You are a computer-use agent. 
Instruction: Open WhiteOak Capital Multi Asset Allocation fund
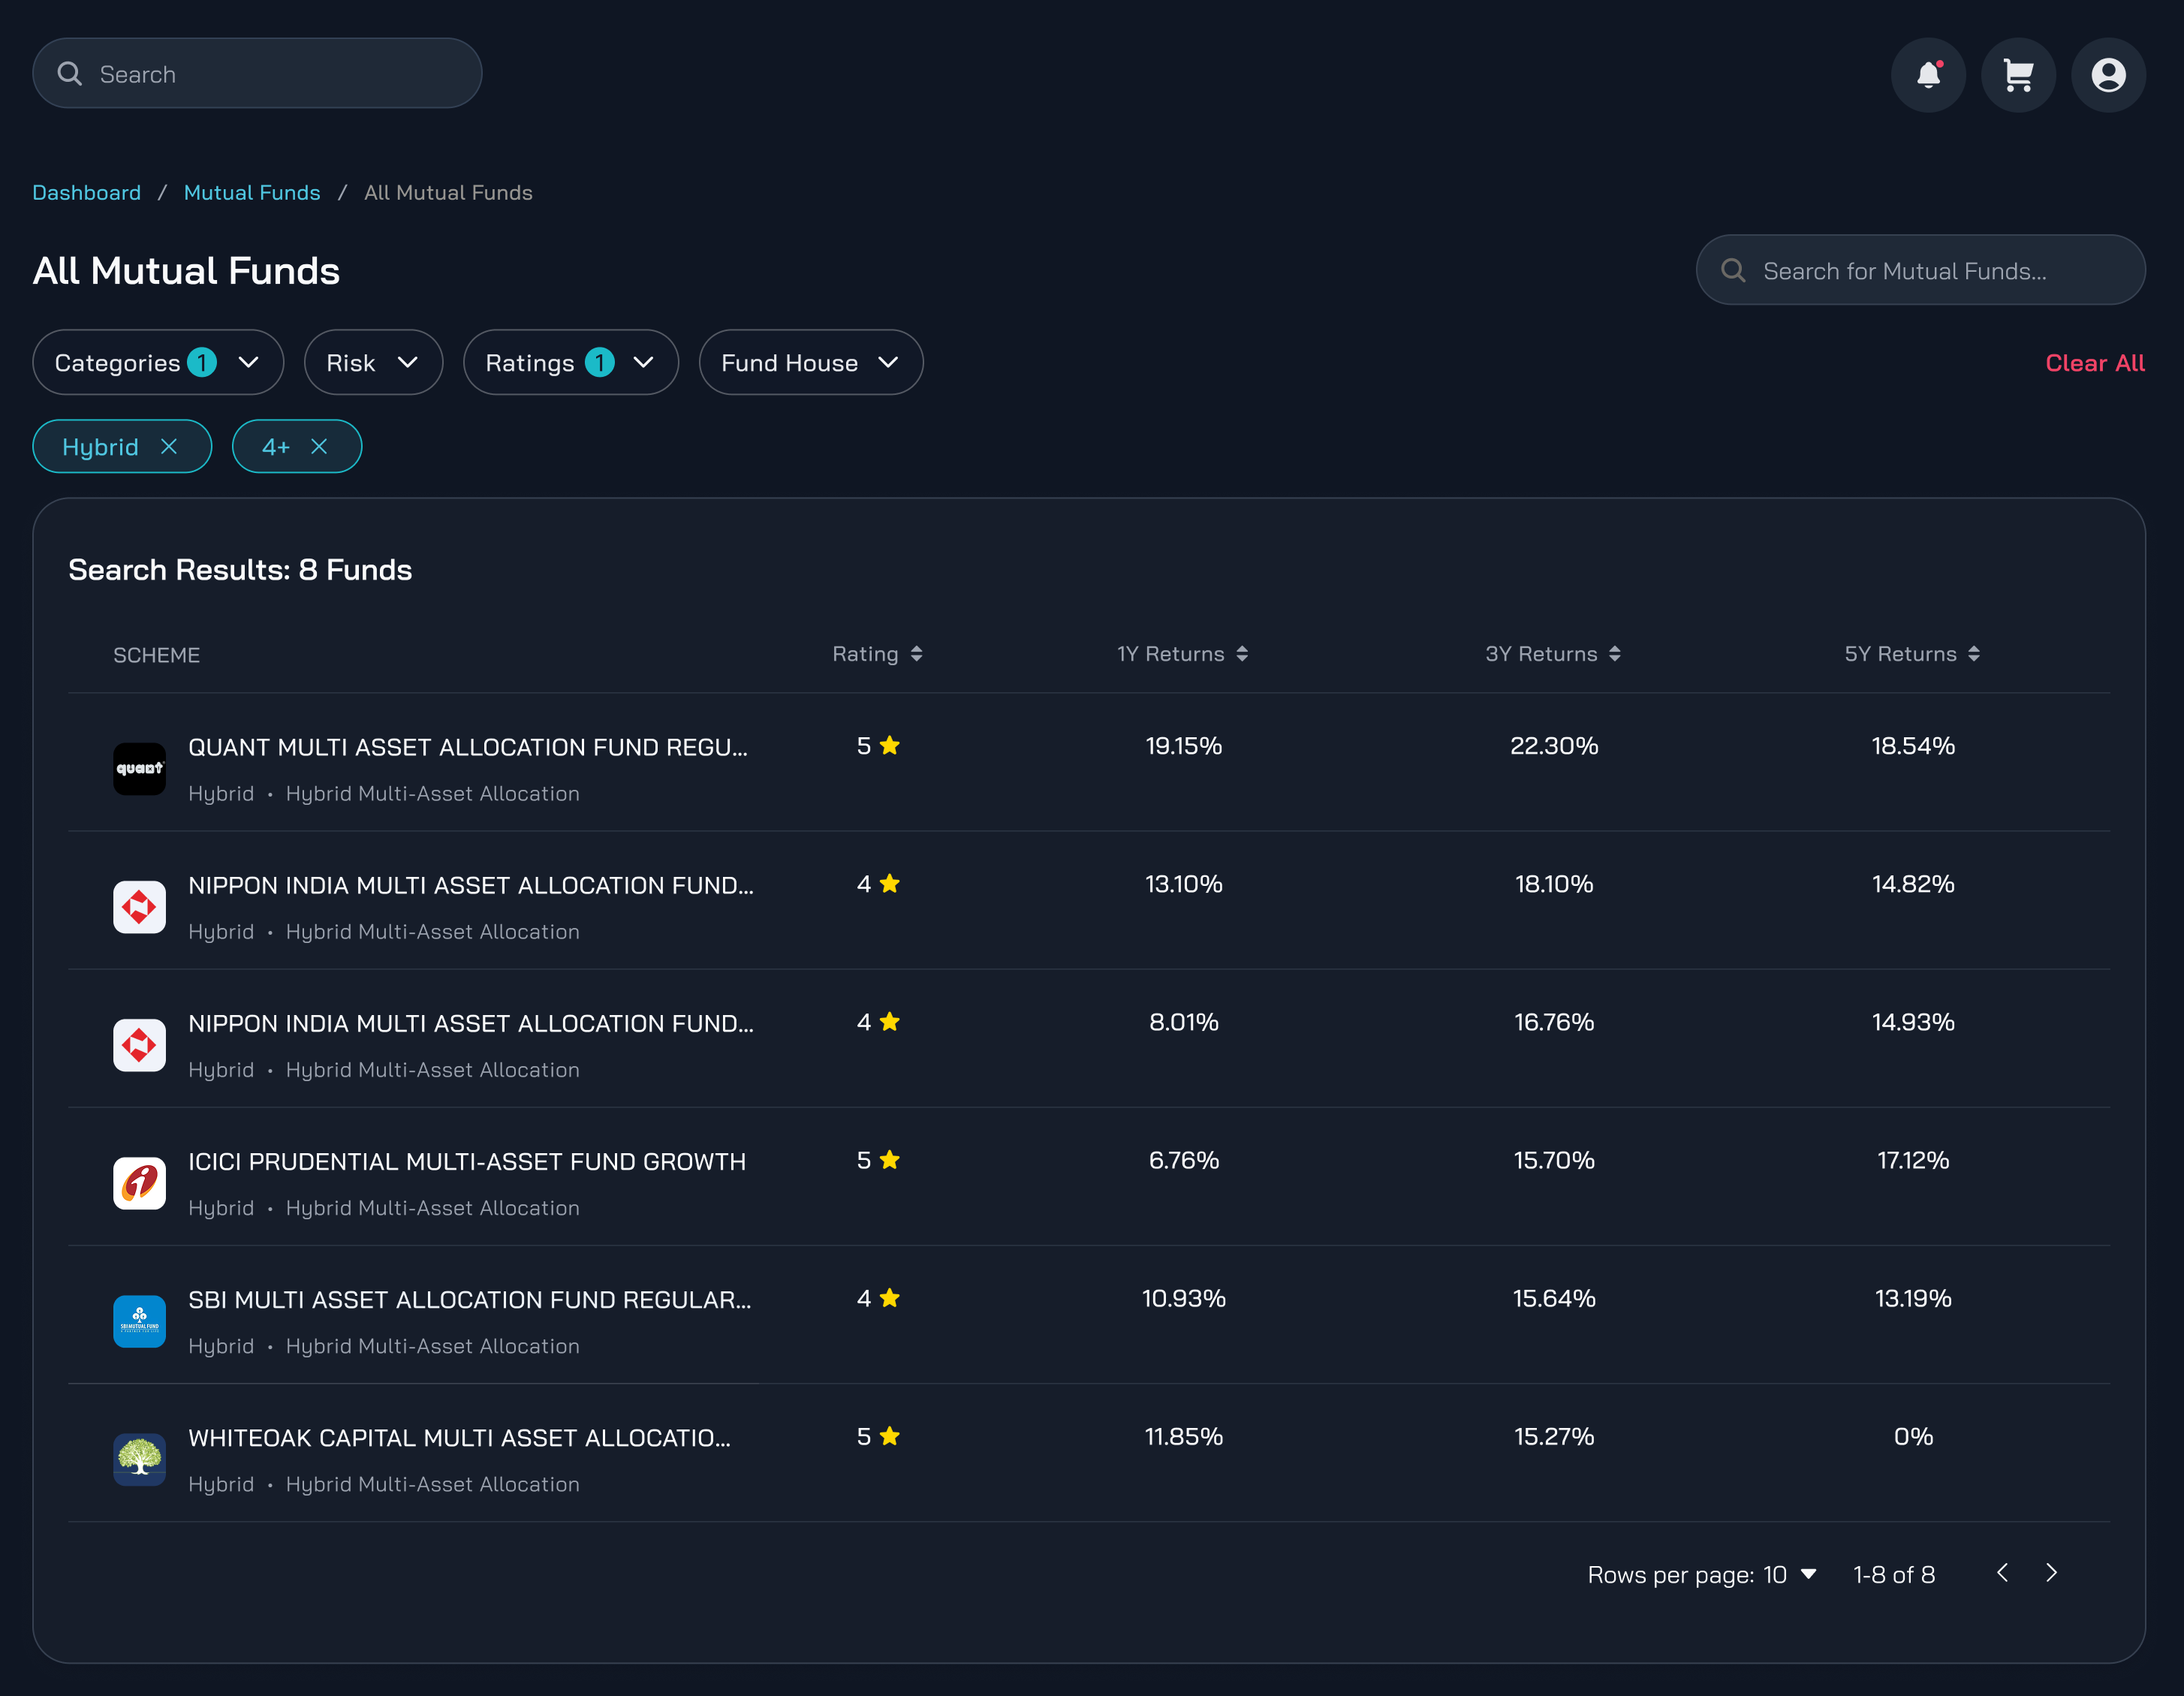(460, 1437)
